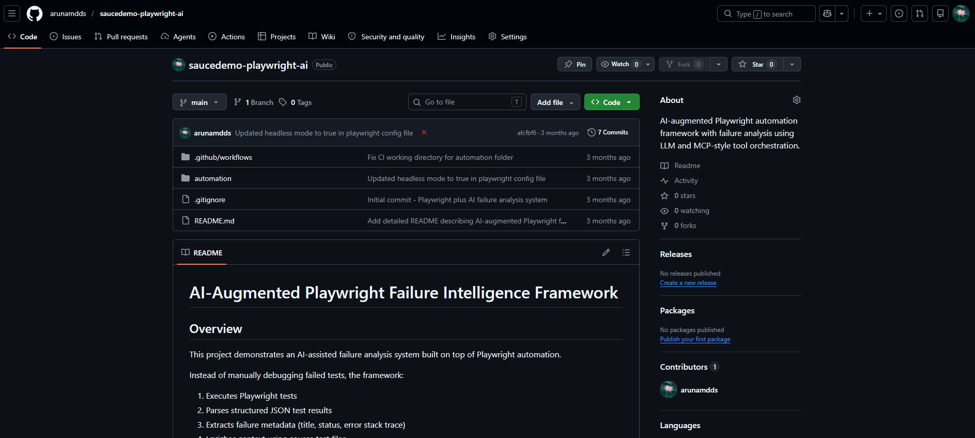Star the repository
The height and width of the screenshot is (438, 975).
757,64
